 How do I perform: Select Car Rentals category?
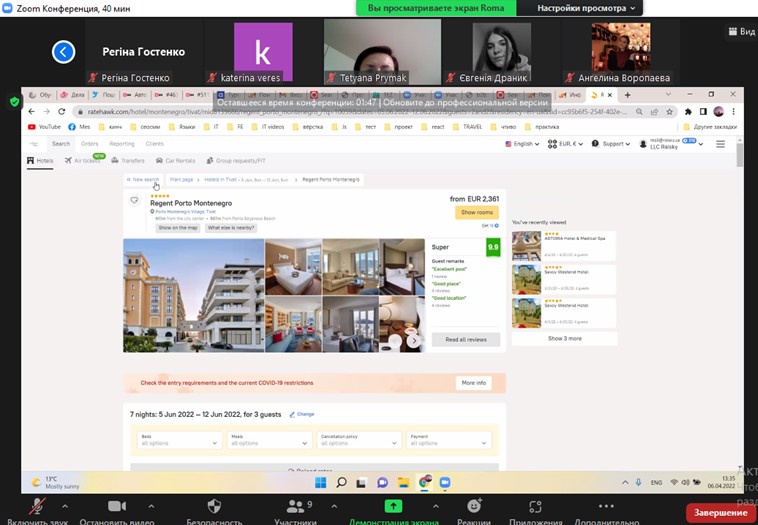[x=175, y=160]
